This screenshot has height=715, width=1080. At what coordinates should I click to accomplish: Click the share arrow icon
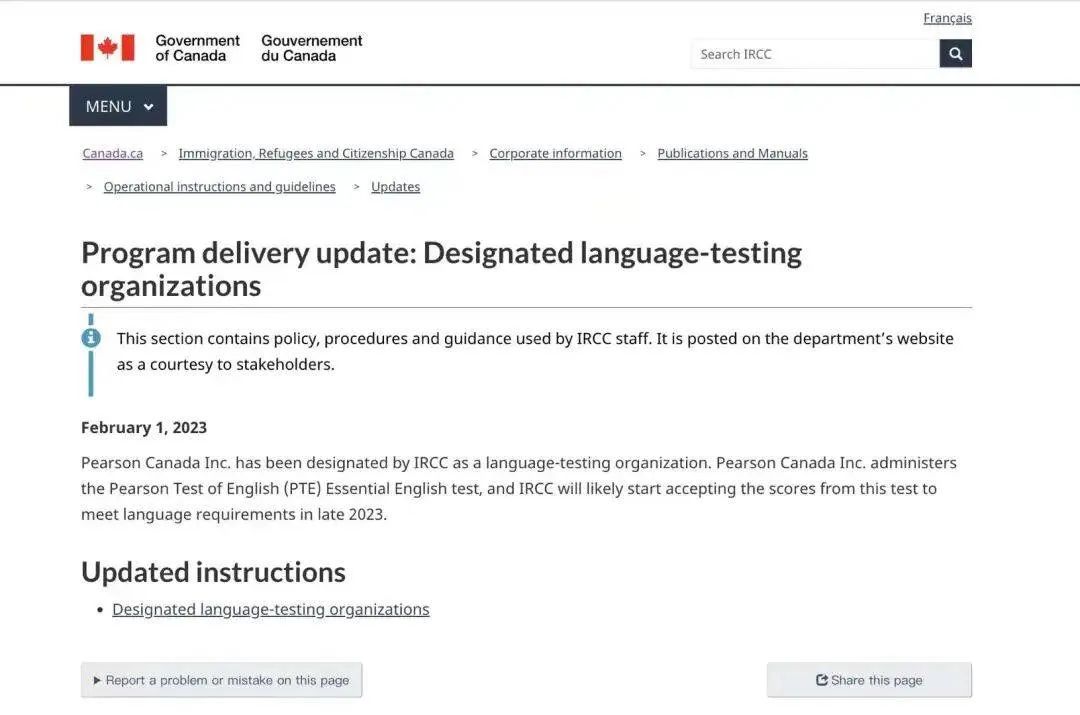[822, 680]
